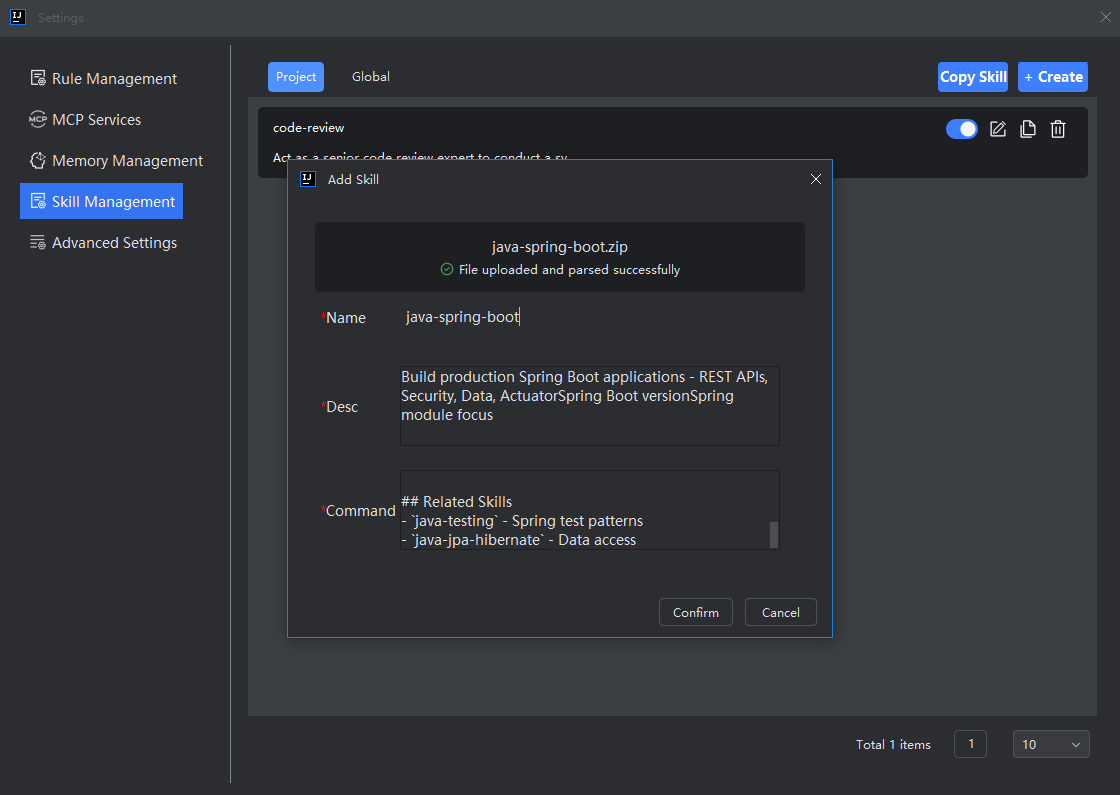Click the Advanced Settings icon

click(38, 243)
